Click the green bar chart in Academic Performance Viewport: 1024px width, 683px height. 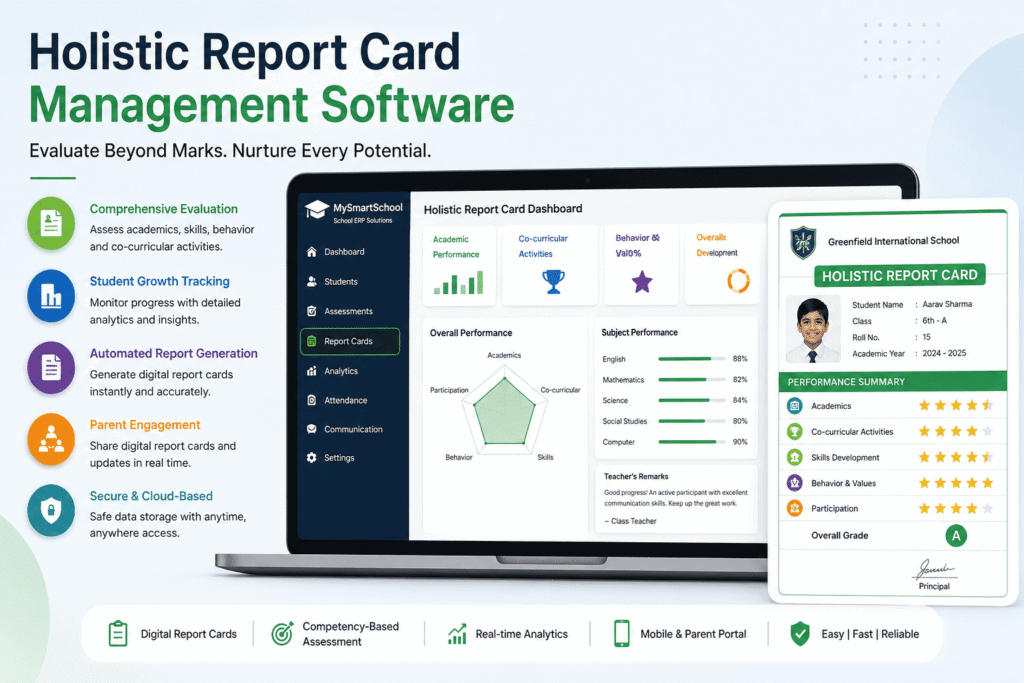tap(458, 282)
